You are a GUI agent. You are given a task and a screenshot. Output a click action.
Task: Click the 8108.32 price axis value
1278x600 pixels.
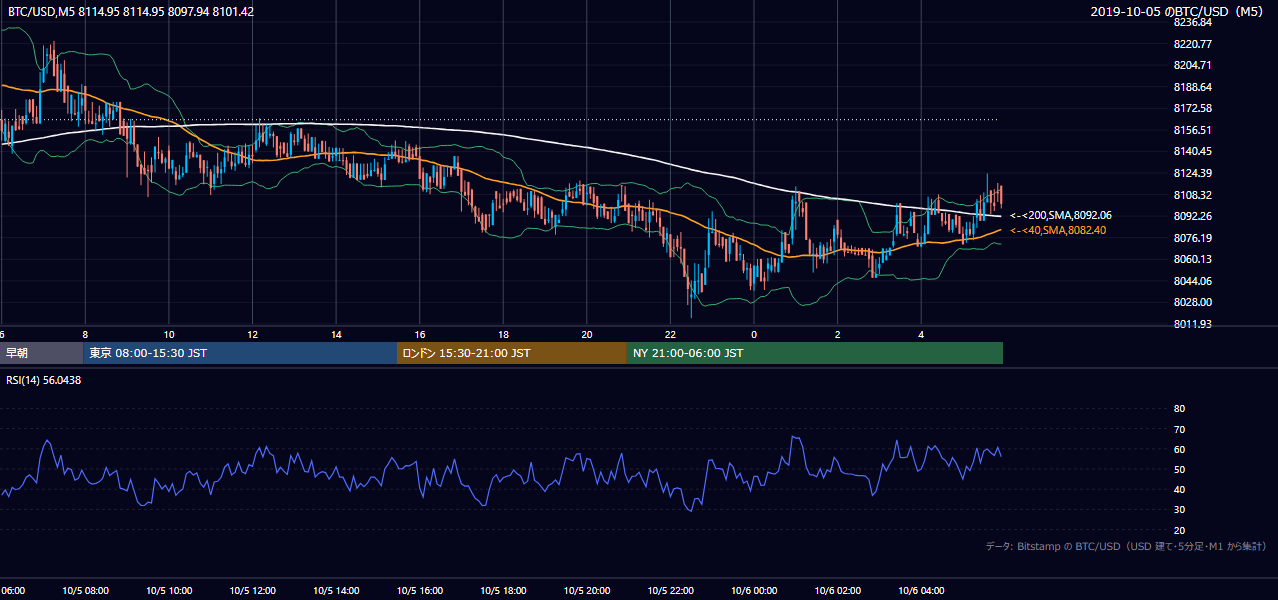[x=1192, y=195]
